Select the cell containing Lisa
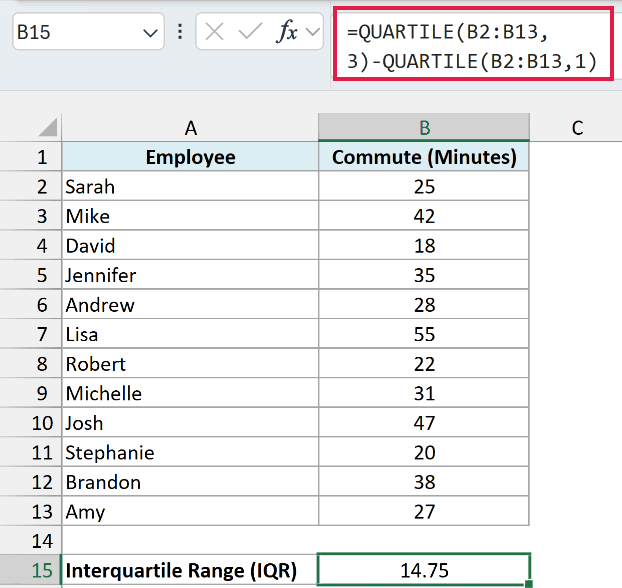 coord(190,334)
